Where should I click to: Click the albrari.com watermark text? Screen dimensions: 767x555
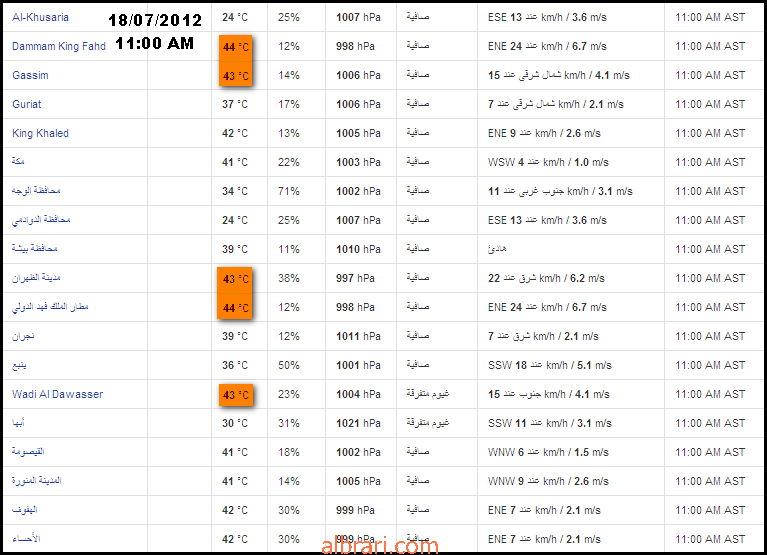(380, 546)
